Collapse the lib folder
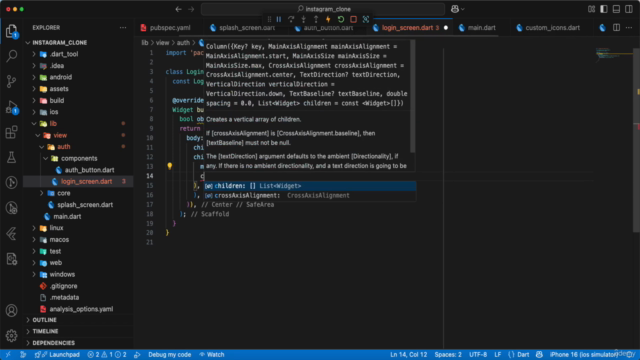Image resolution: width=640 pixels, height=360 pixels. pyautogui.click(x=53, y=123)
